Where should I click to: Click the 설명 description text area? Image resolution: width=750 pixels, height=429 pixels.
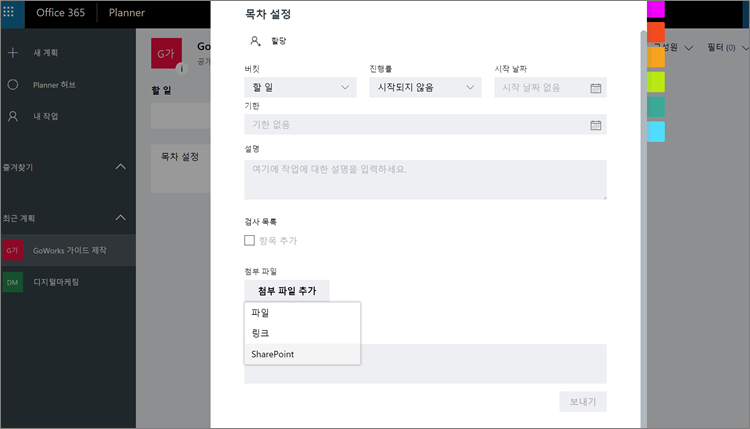425,180
